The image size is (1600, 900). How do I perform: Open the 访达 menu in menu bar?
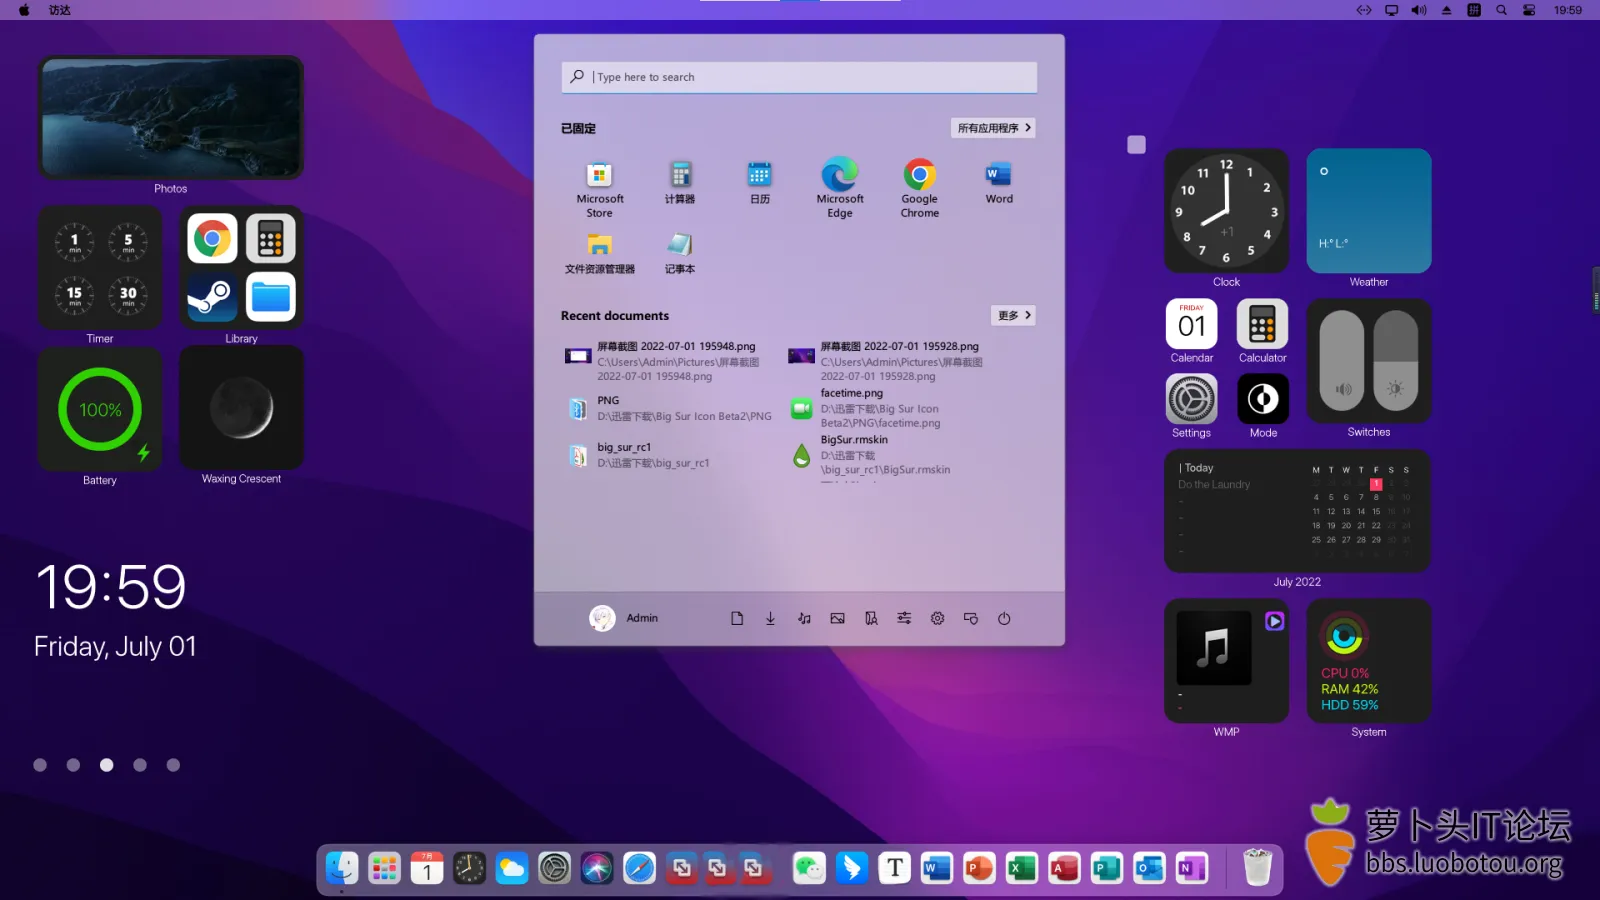click(x=60, y=10)
